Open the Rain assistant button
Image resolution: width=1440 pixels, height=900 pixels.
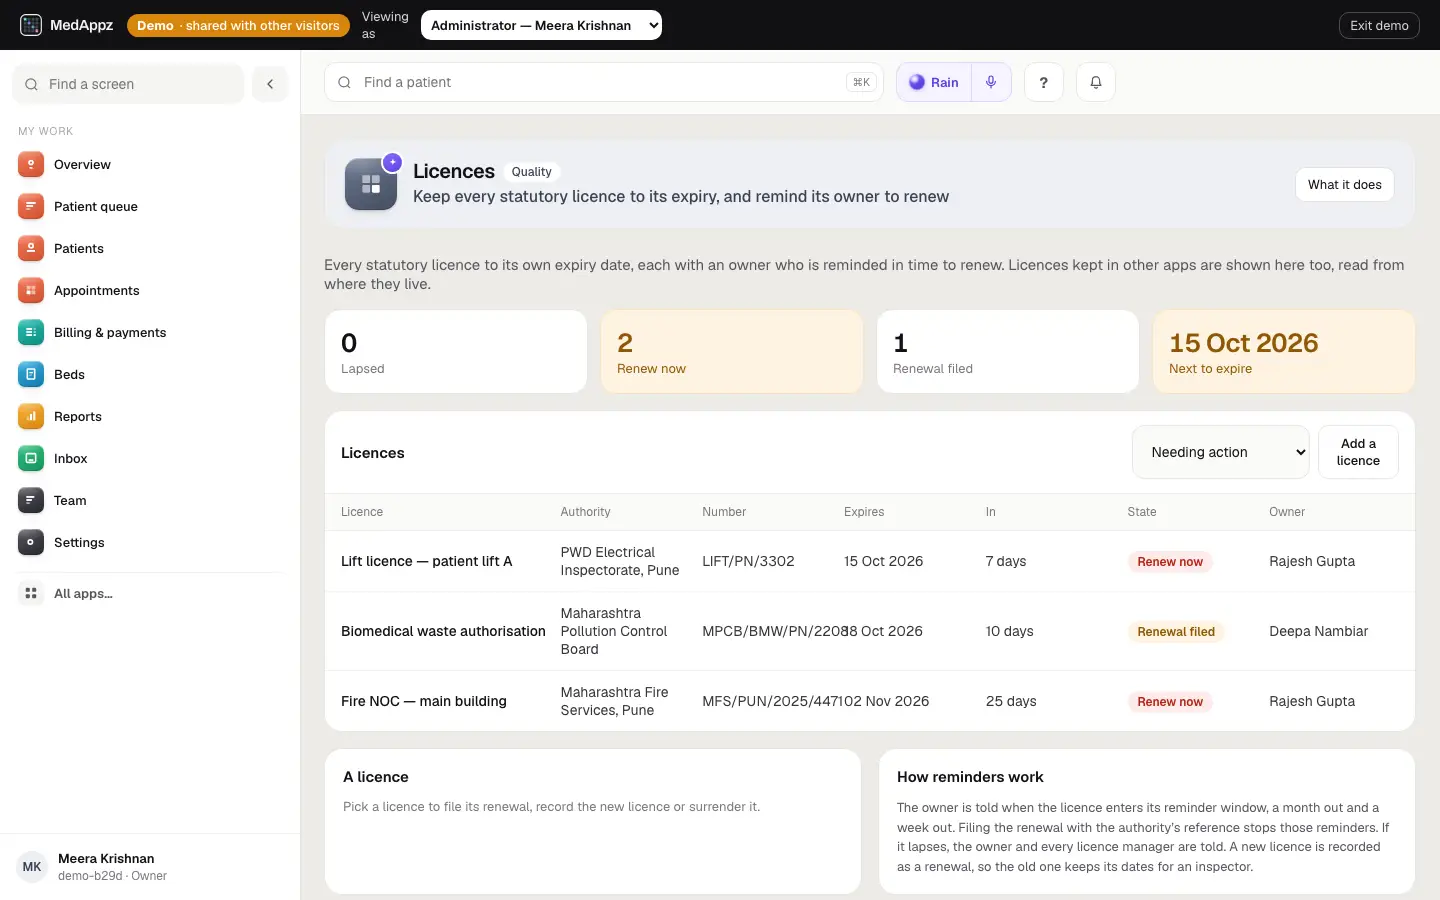(x=934, y=82)
